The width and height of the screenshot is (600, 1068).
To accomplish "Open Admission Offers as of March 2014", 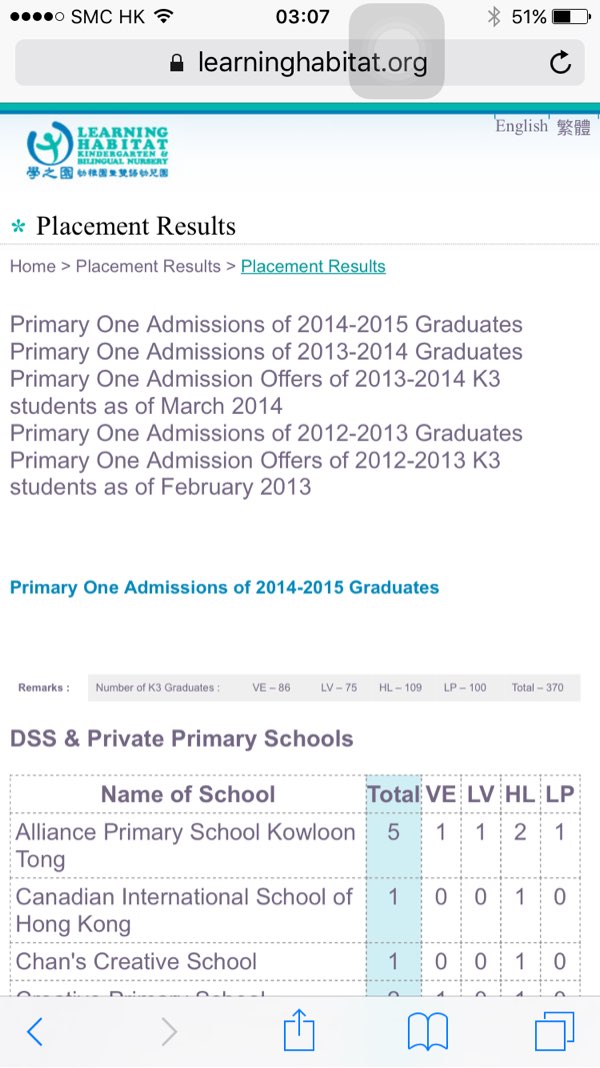I will pyautogui.click(x=255, y=392).
